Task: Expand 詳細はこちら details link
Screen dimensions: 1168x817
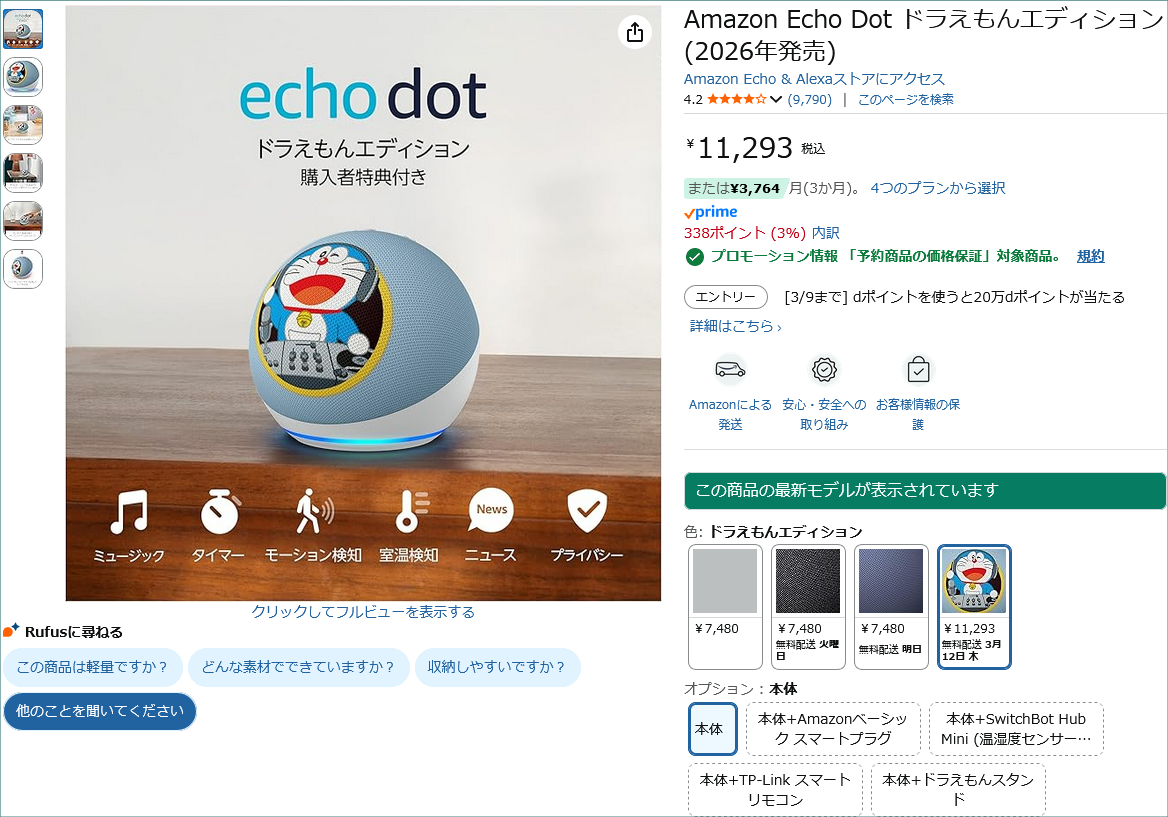Action: click(735, 325)
